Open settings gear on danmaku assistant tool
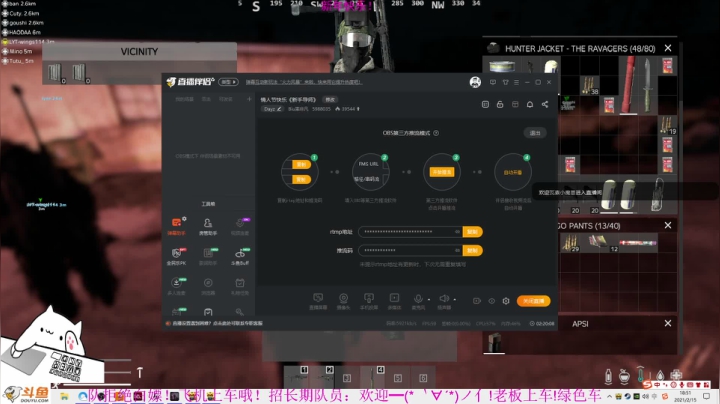Image resolution: width=720 pixels, height=404 pixels. click(184, 219)
